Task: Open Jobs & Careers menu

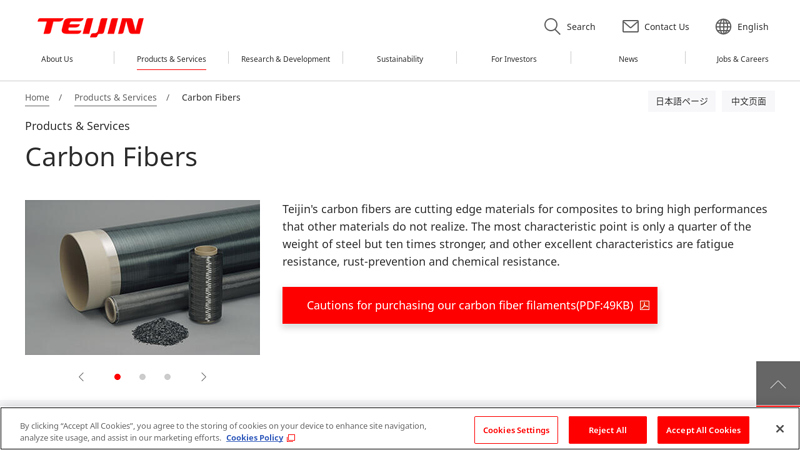Action: click(x=742, y=59)
